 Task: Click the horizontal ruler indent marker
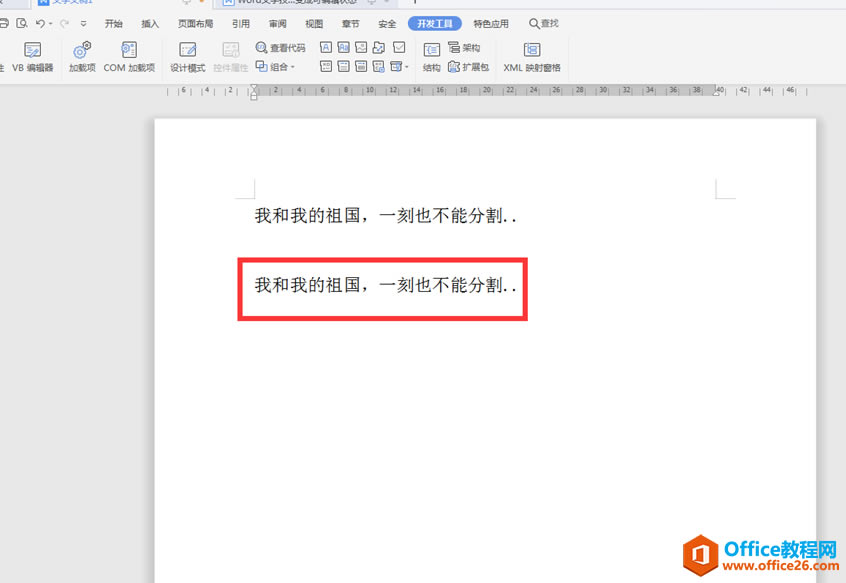coord(254,91)
